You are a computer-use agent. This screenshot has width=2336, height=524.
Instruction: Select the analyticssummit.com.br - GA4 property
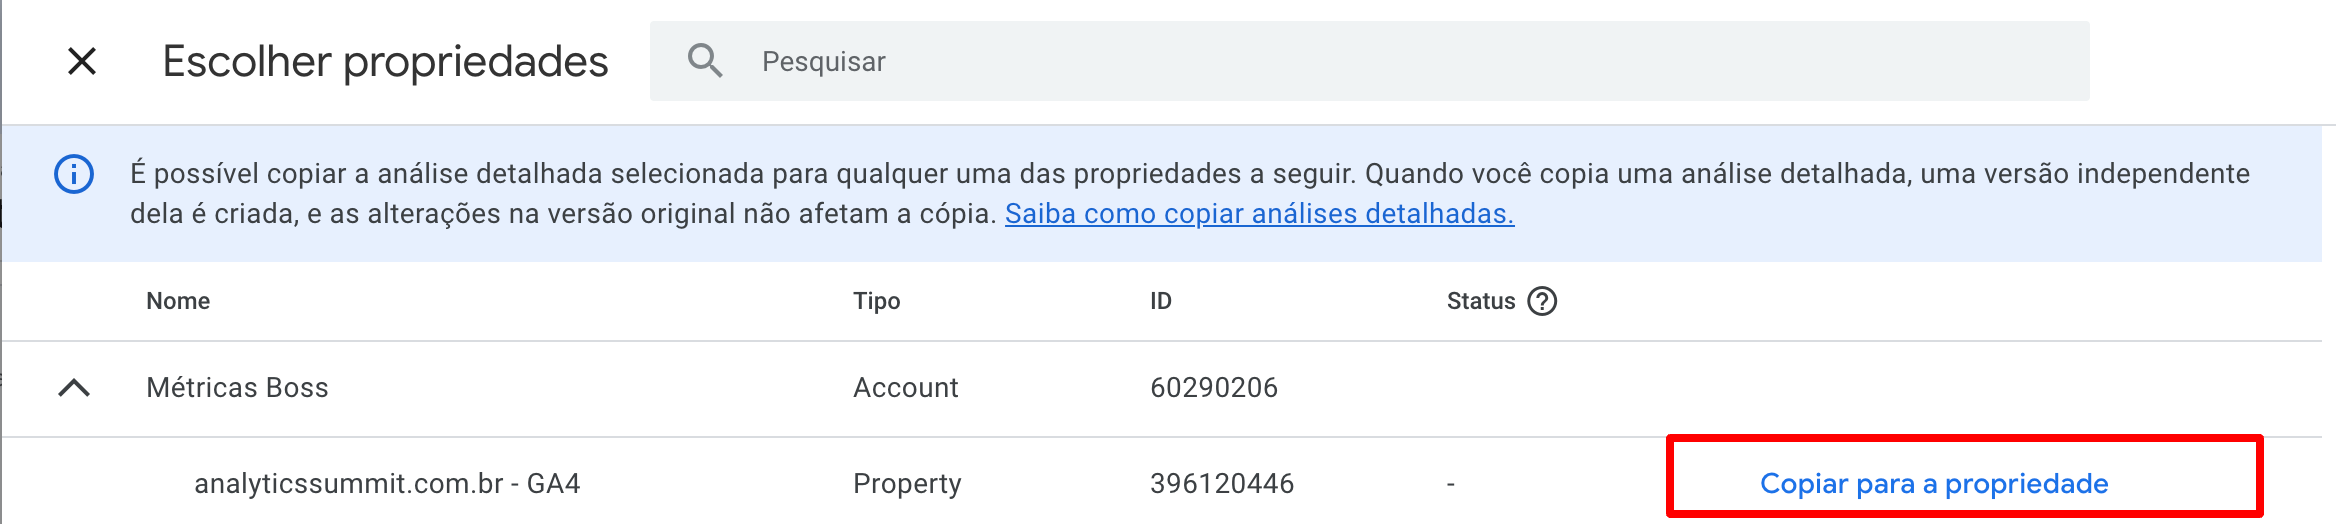387,484
